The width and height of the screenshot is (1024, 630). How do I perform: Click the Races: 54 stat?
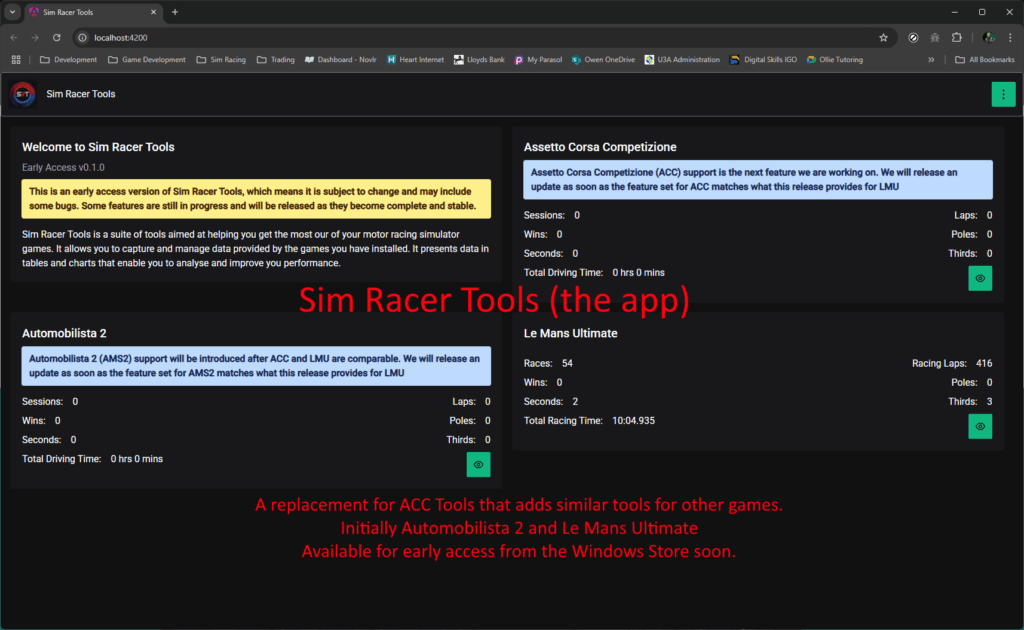tap(548, 363)
